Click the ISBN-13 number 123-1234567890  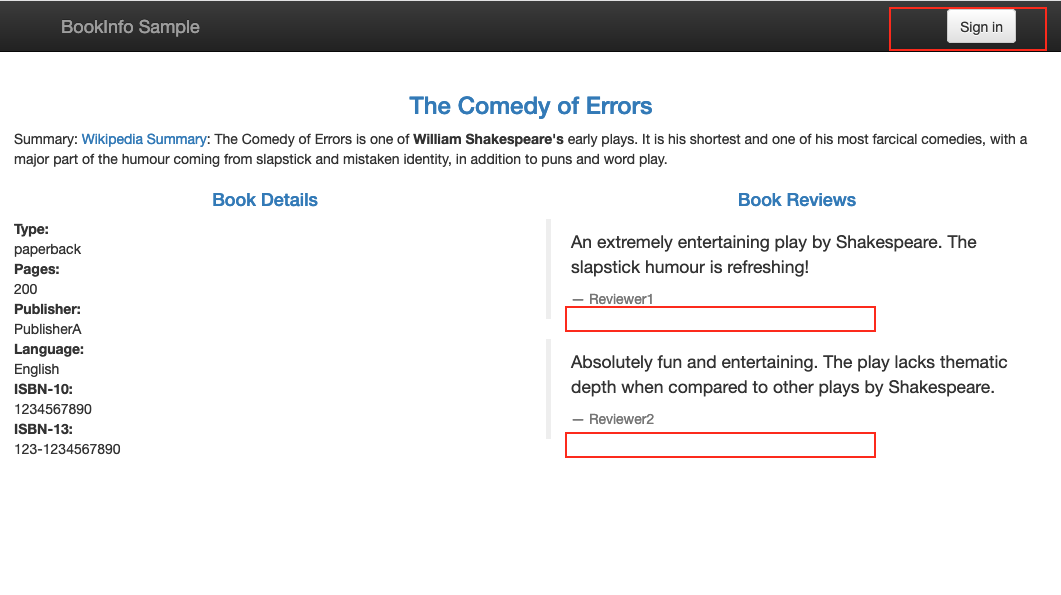point(67,449)
